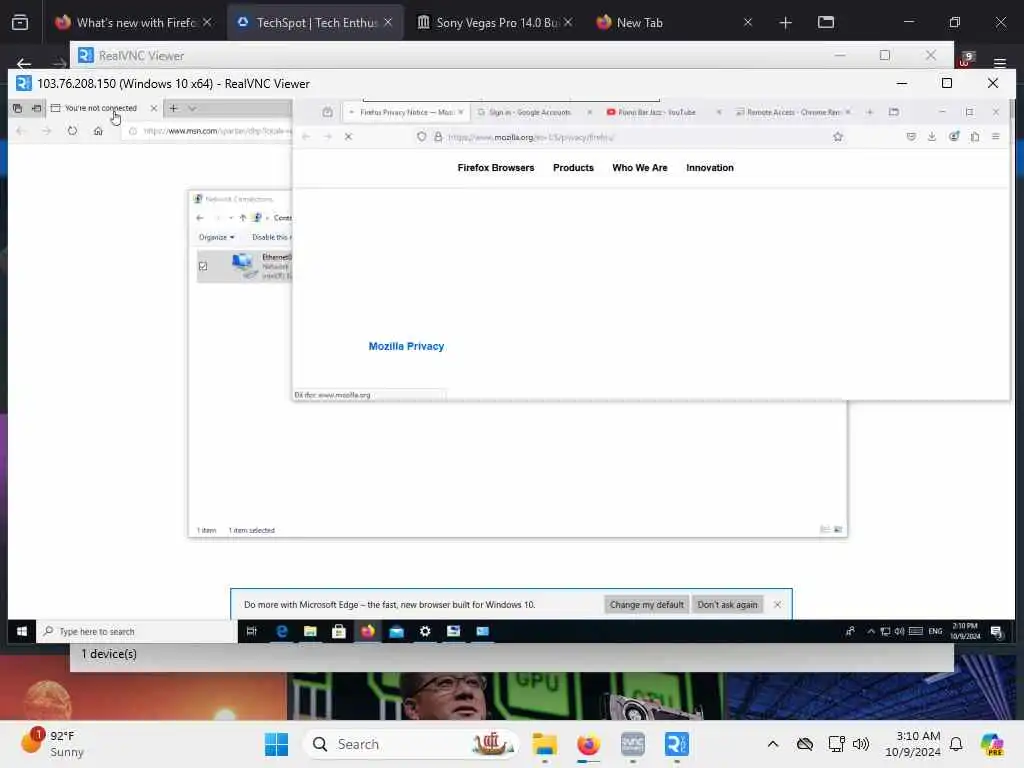Click the Edge refresh button in remote desktop
Viewport: 1024px width, 768px height.
pos(72,131)
